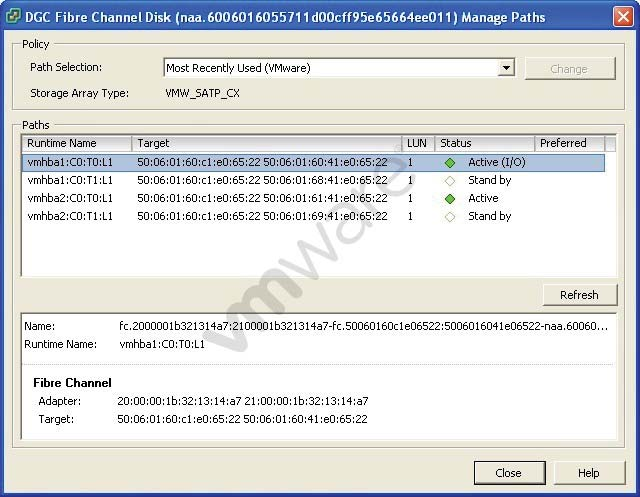Click the VMW_SATP_CX storage array type value

point(202,93)
